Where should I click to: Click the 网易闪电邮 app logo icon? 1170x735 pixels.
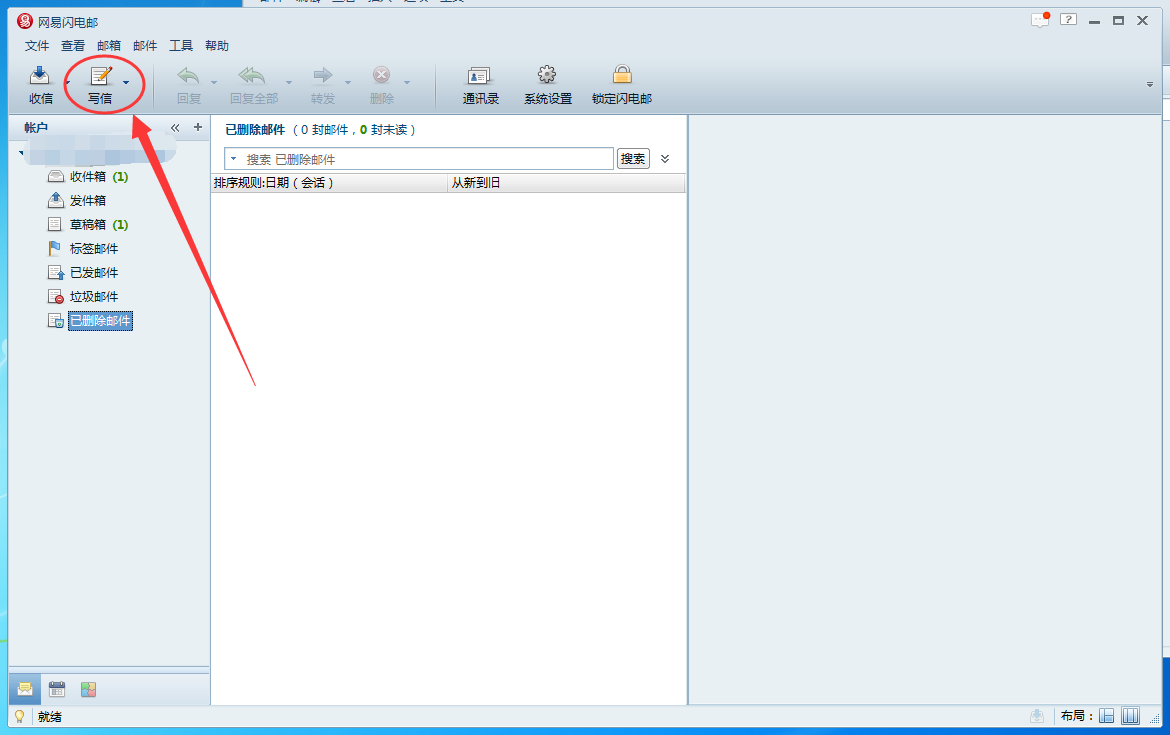coord(25,21)
